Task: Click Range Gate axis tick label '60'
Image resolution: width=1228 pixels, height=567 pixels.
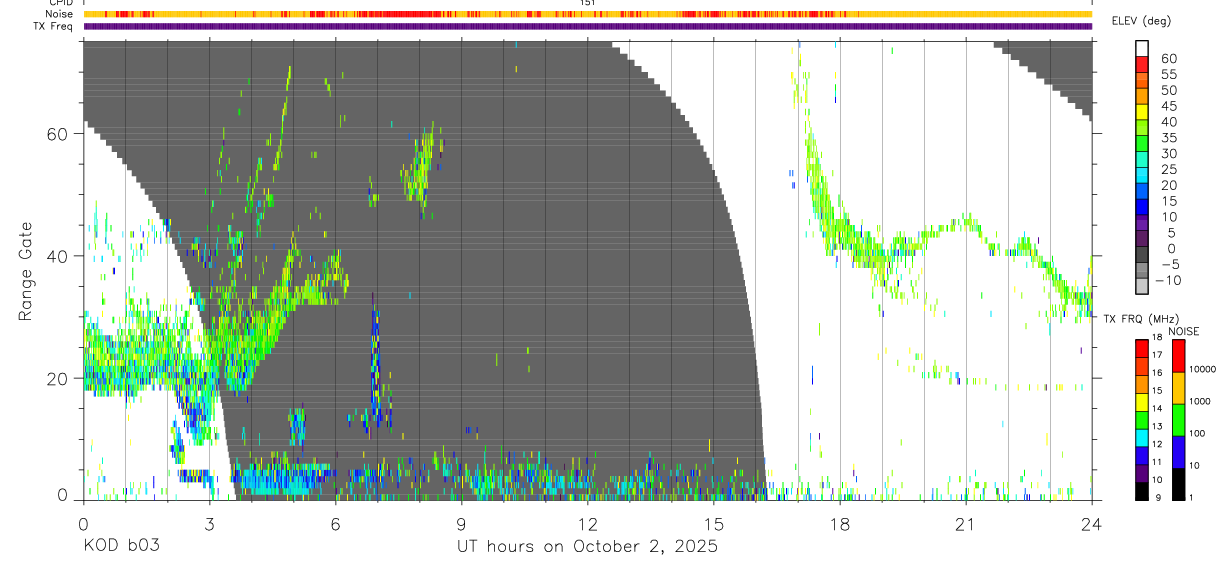Action: tap(57, 134)
